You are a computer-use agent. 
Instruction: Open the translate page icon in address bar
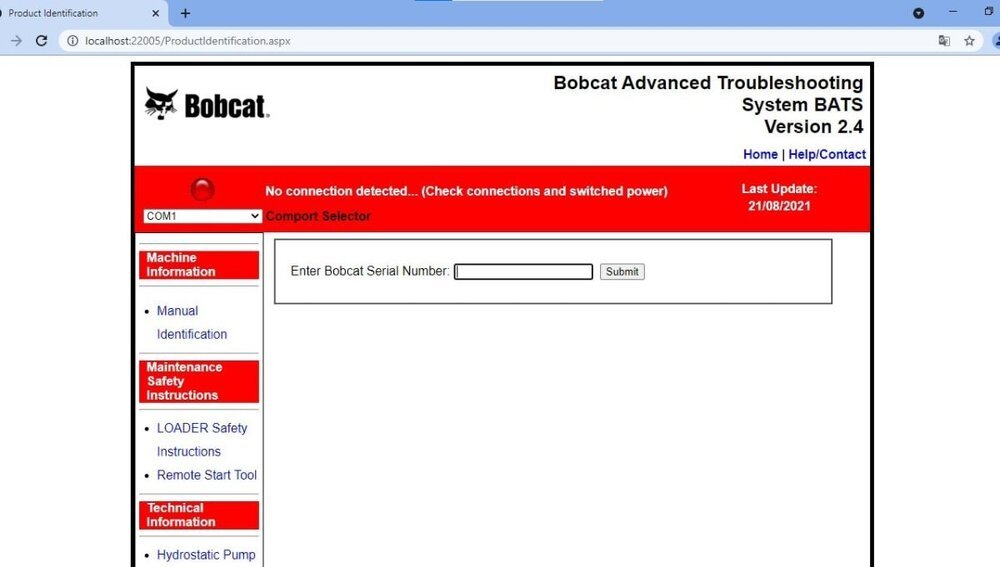944,41
